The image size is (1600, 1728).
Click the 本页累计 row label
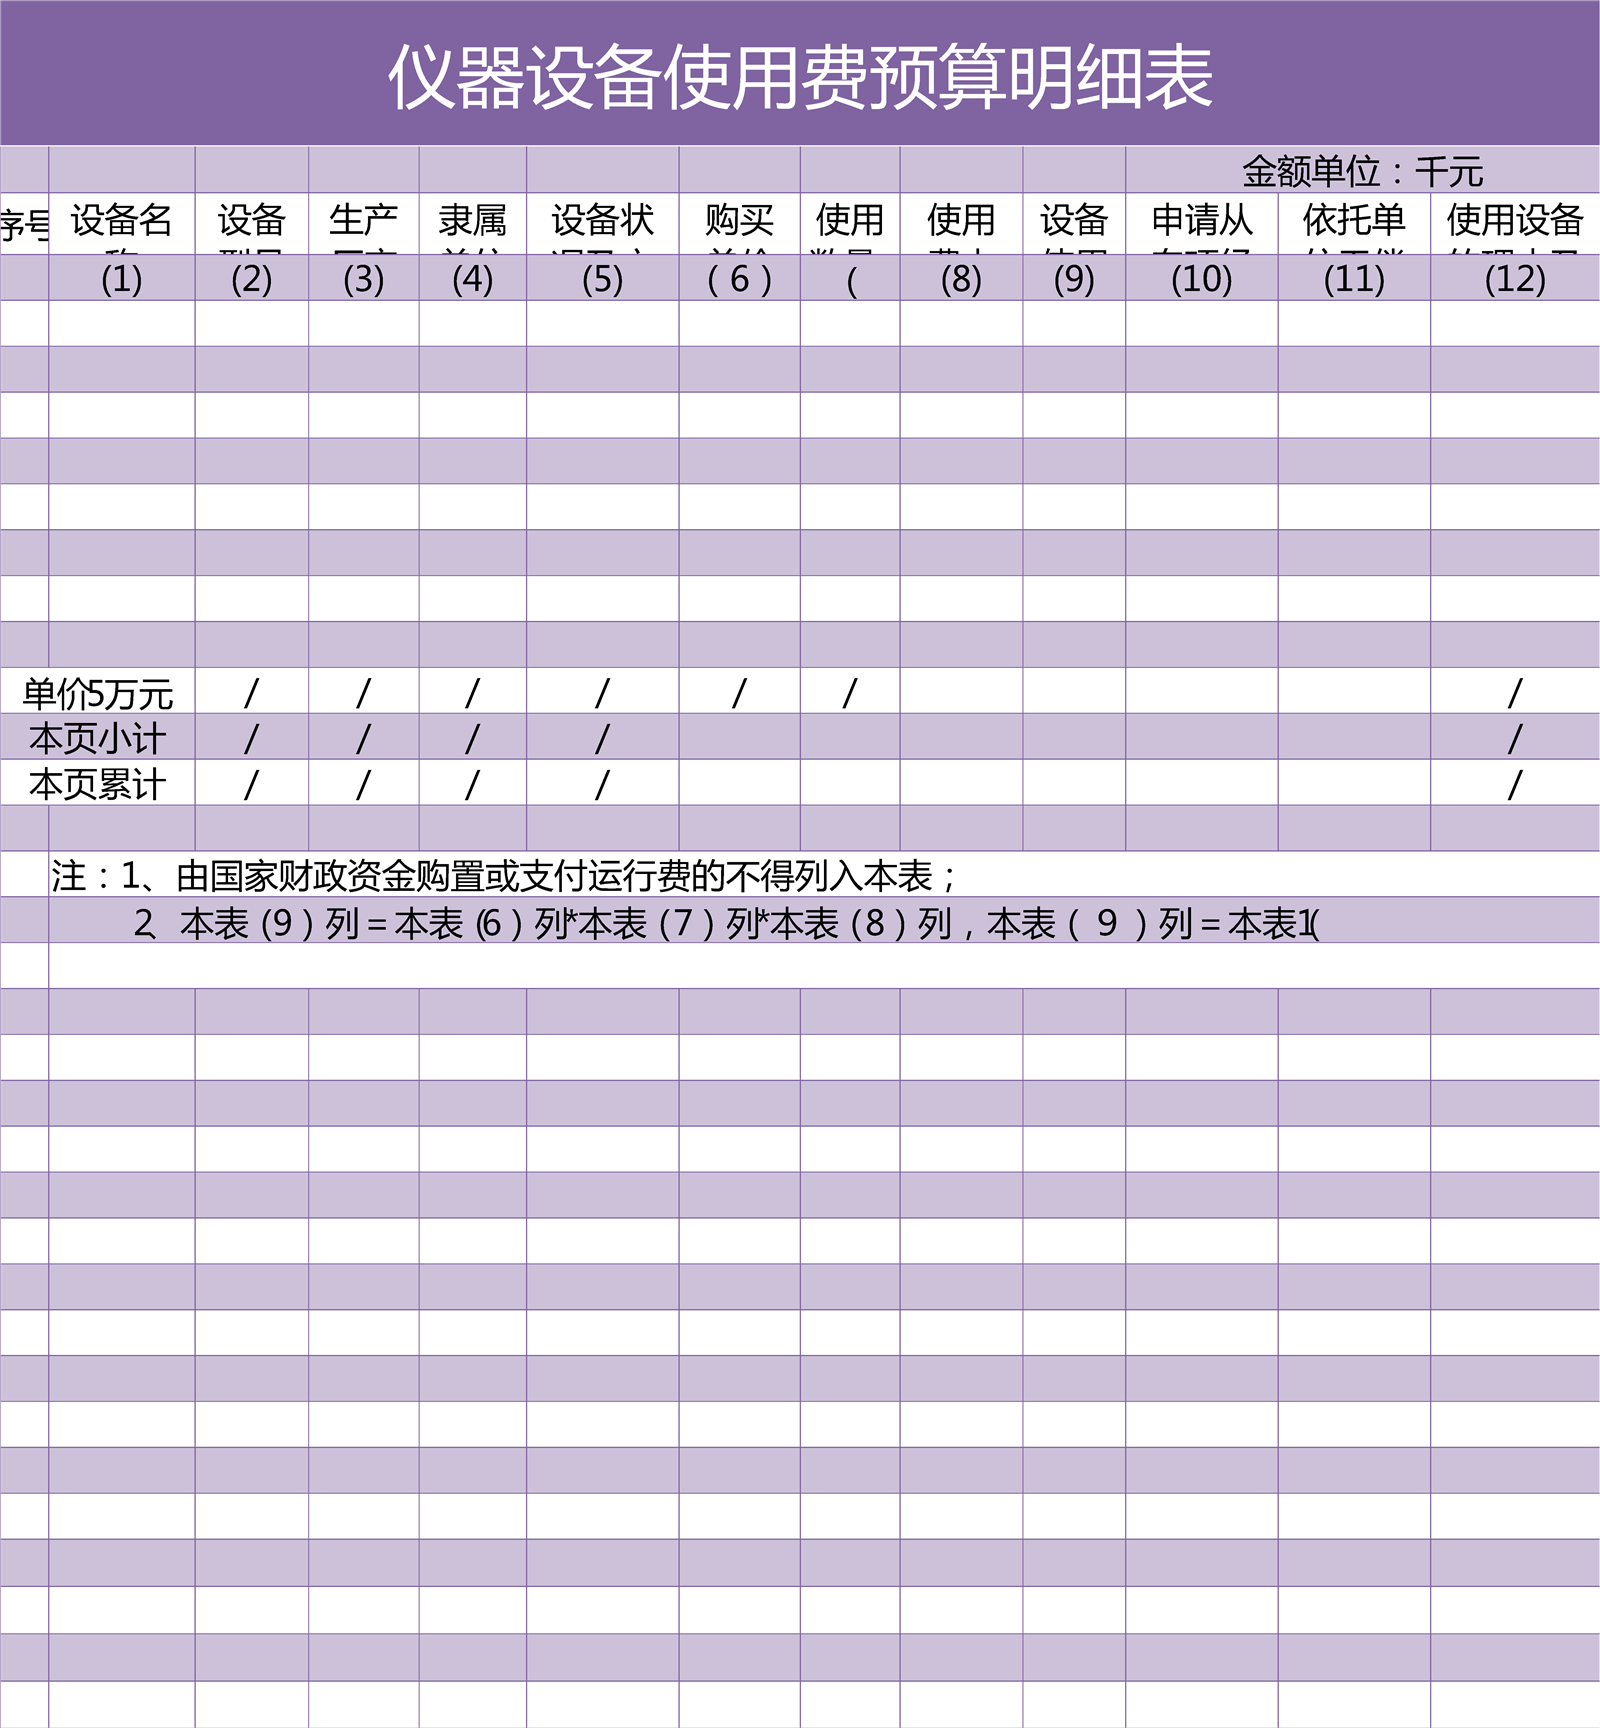click(x=98, y=785)
